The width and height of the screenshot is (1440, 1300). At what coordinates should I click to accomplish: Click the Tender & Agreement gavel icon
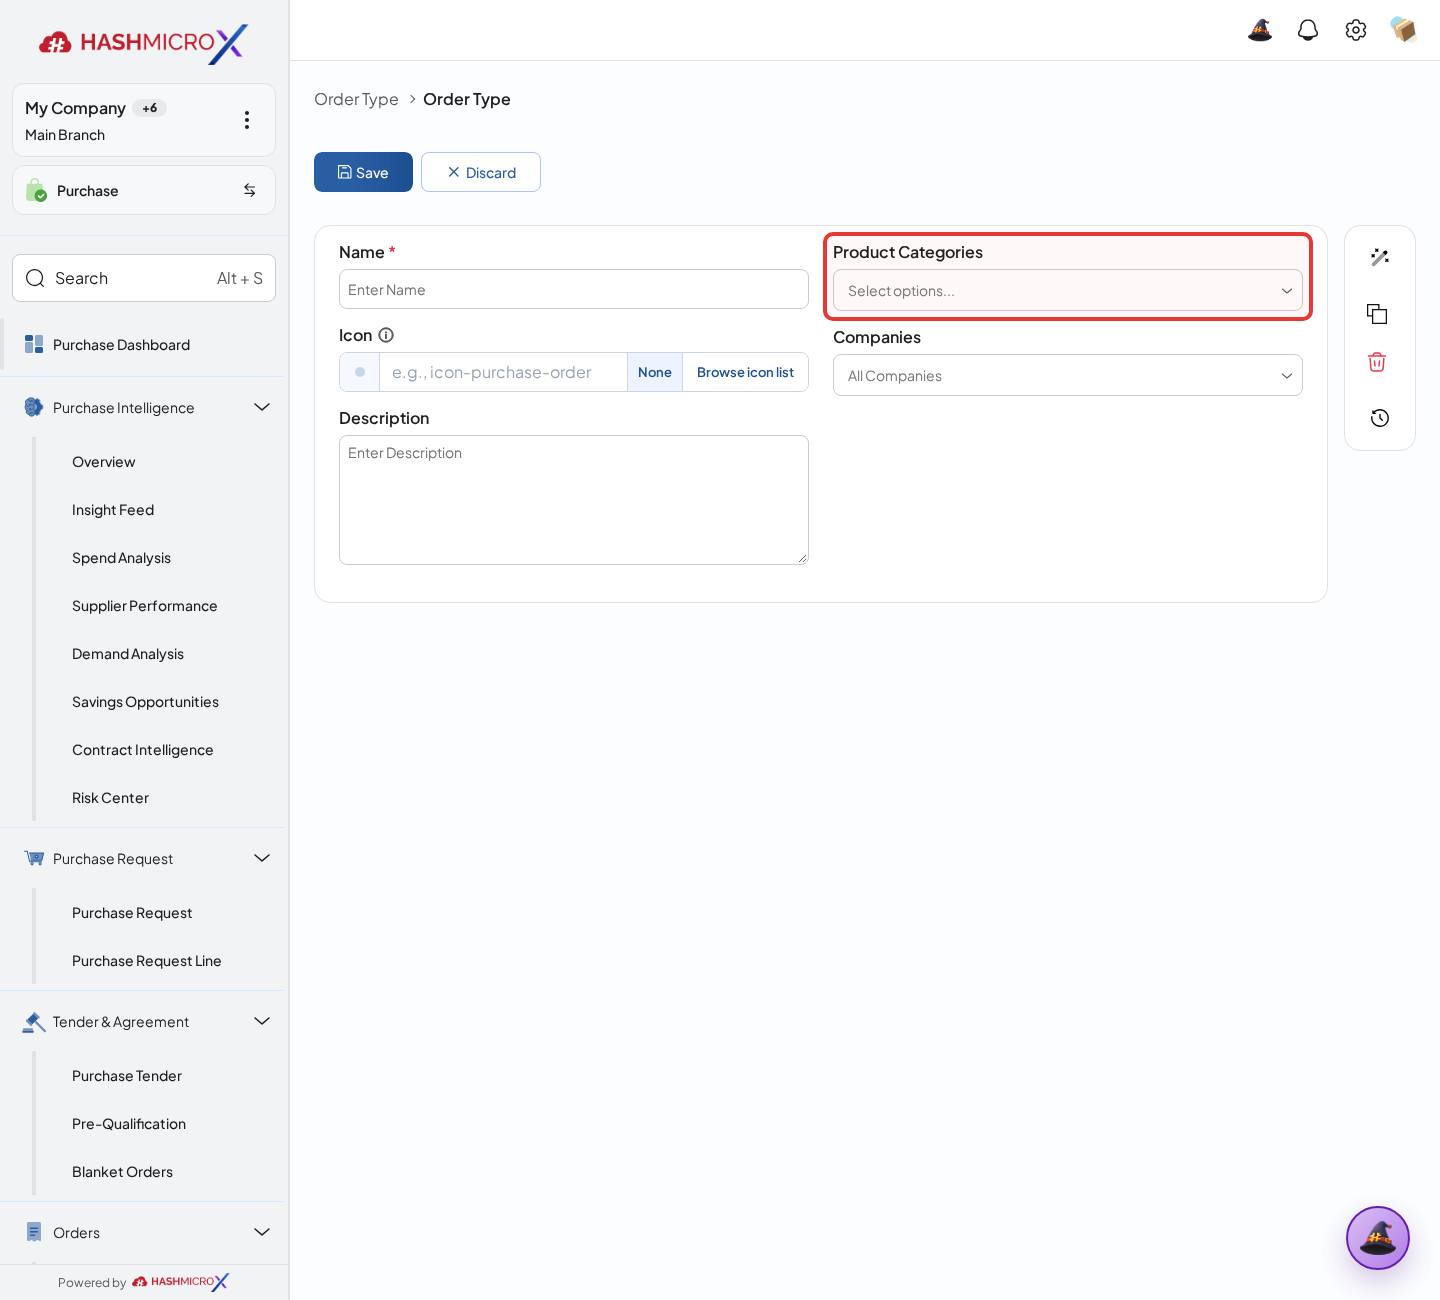tap(34, 1021)
